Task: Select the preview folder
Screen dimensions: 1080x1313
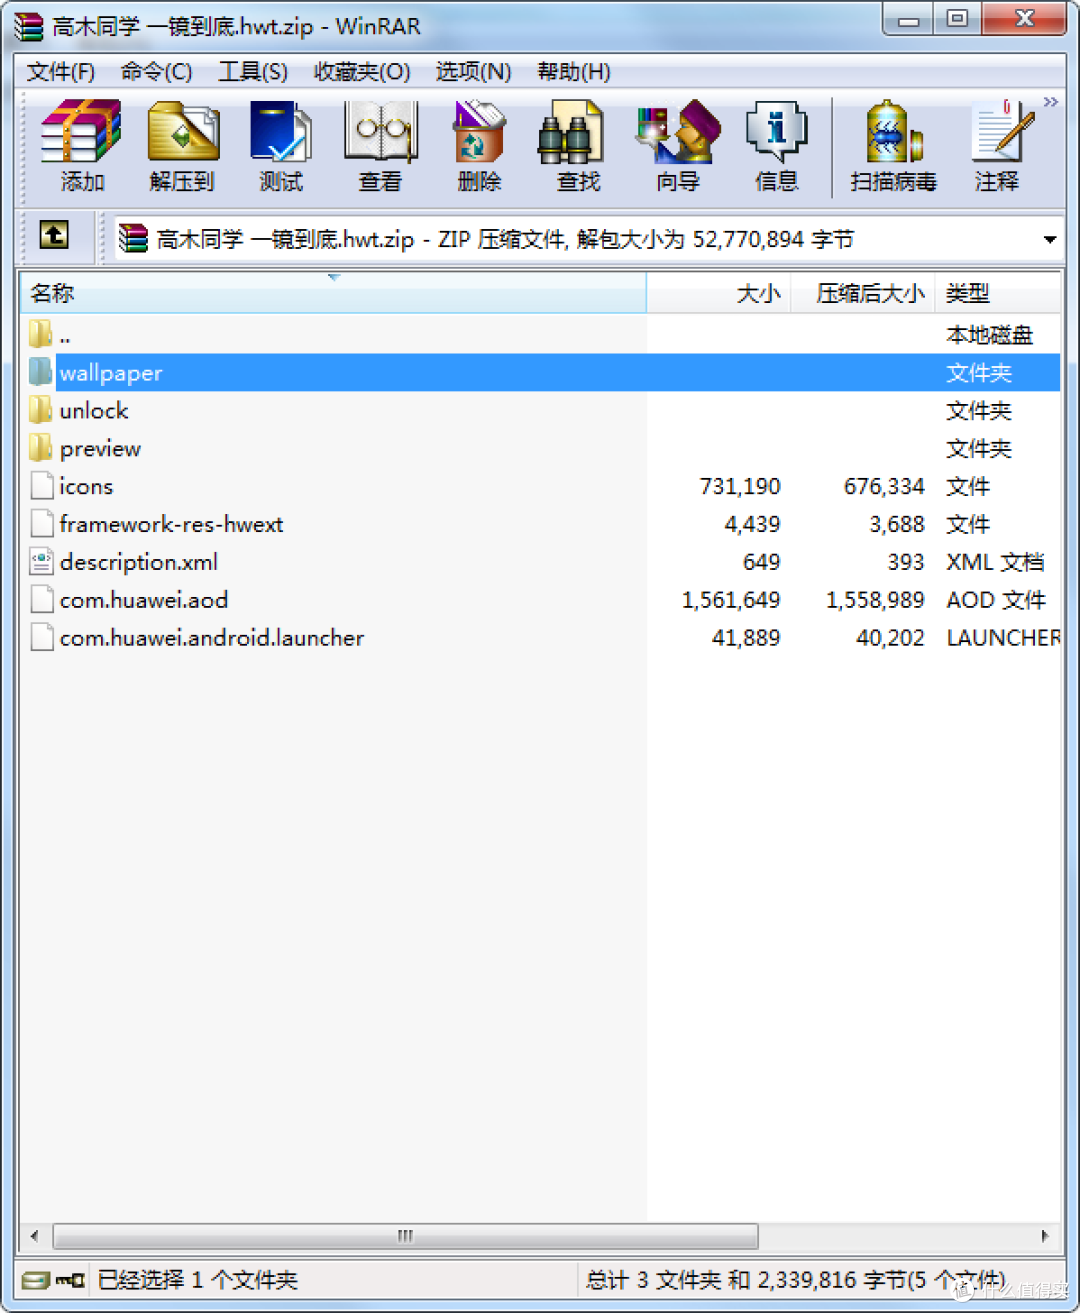Action: point(540,449)
